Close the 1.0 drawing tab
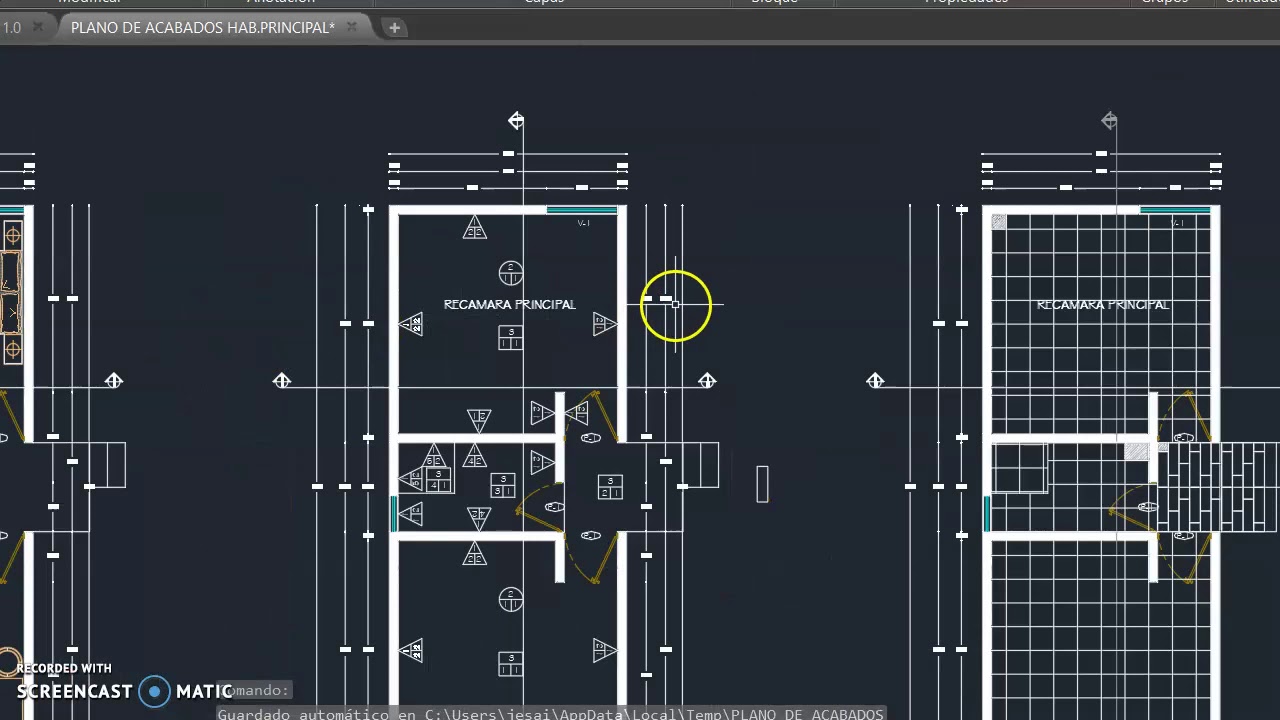1280x720 pixels. [x=38, y=27]
